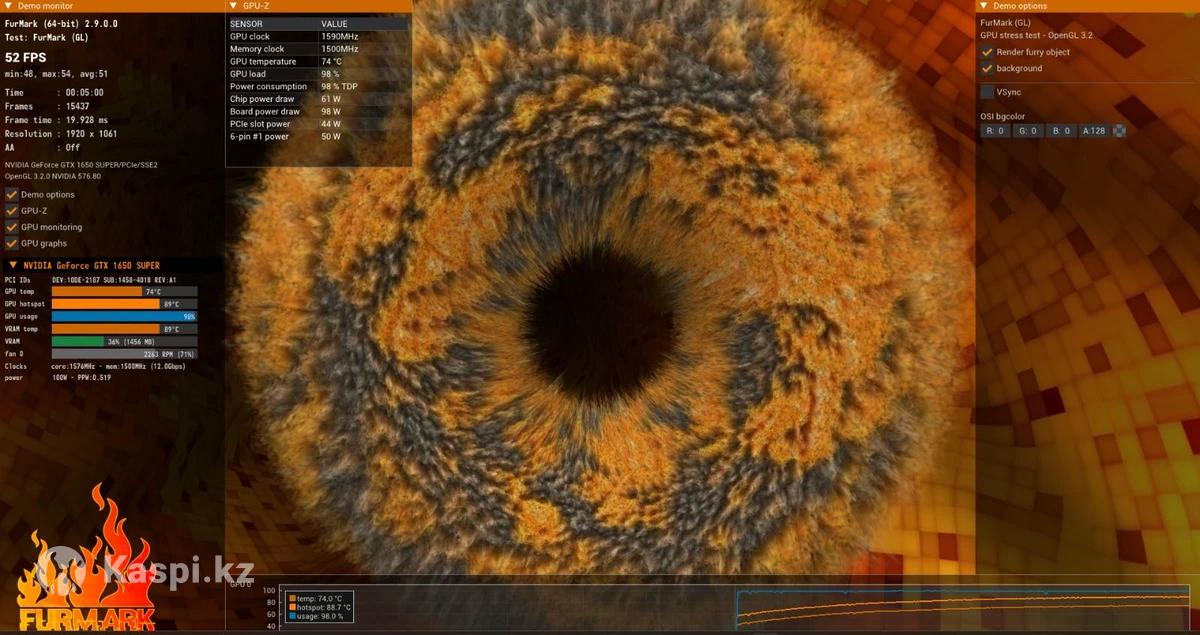Click the blue GPU usage bar
The width and height of the screenshot is (1200, 635).
coord(123,316)
